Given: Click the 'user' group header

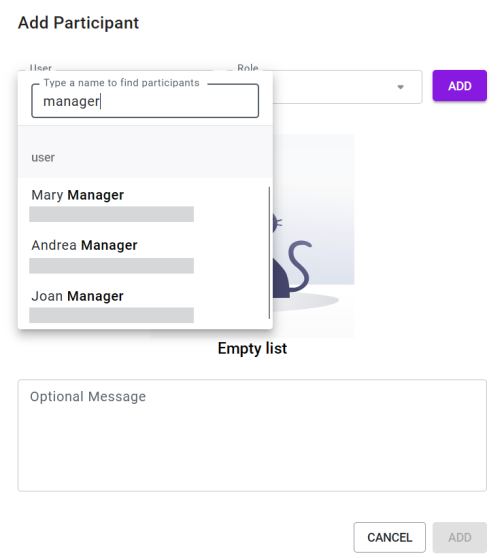Looking at the screenshot, I should point(43,157).
